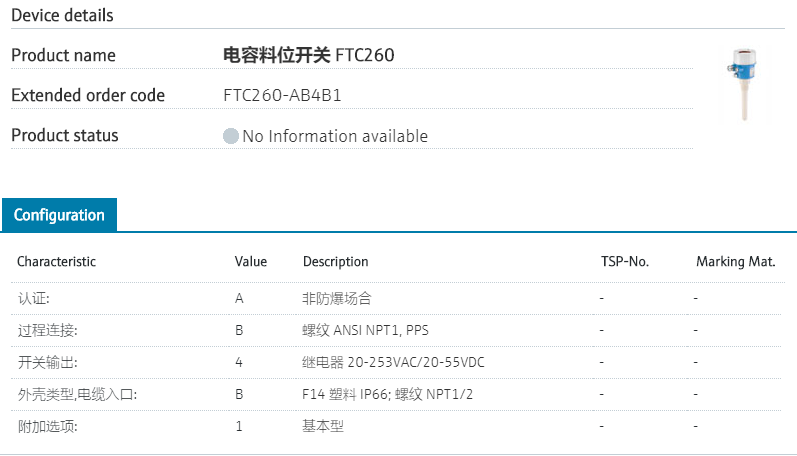797x456 pixels.
Task: Click the Marking Mat. column header
Action: click(x=736, y=262)
